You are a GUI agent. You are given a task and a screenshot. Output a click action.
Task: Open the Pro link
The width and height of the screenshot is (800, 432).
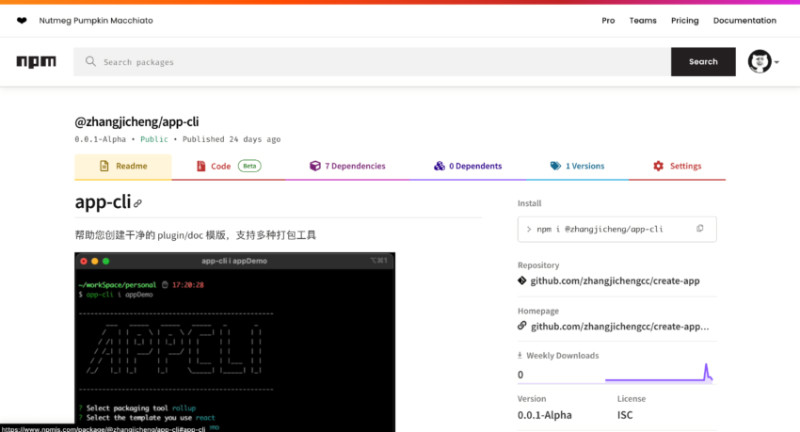pos(608,20)
